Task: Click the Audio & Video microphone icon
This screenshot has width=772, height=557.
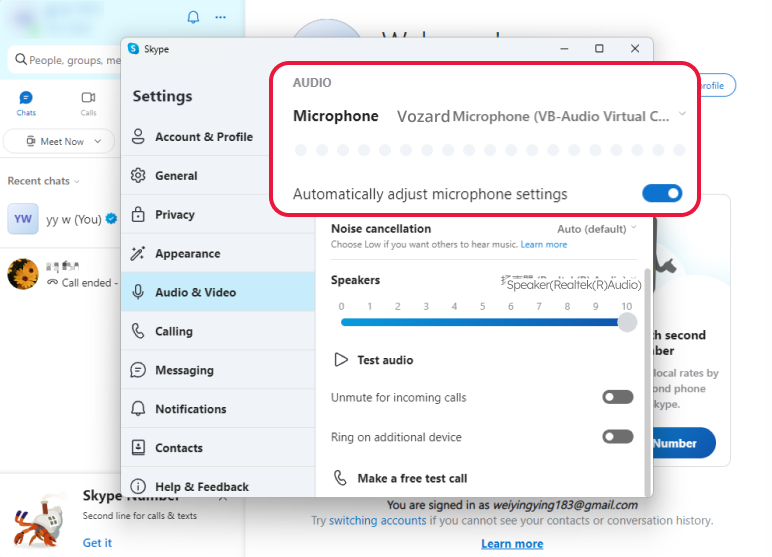Action: pyautogui.click(x=138, y=292)
